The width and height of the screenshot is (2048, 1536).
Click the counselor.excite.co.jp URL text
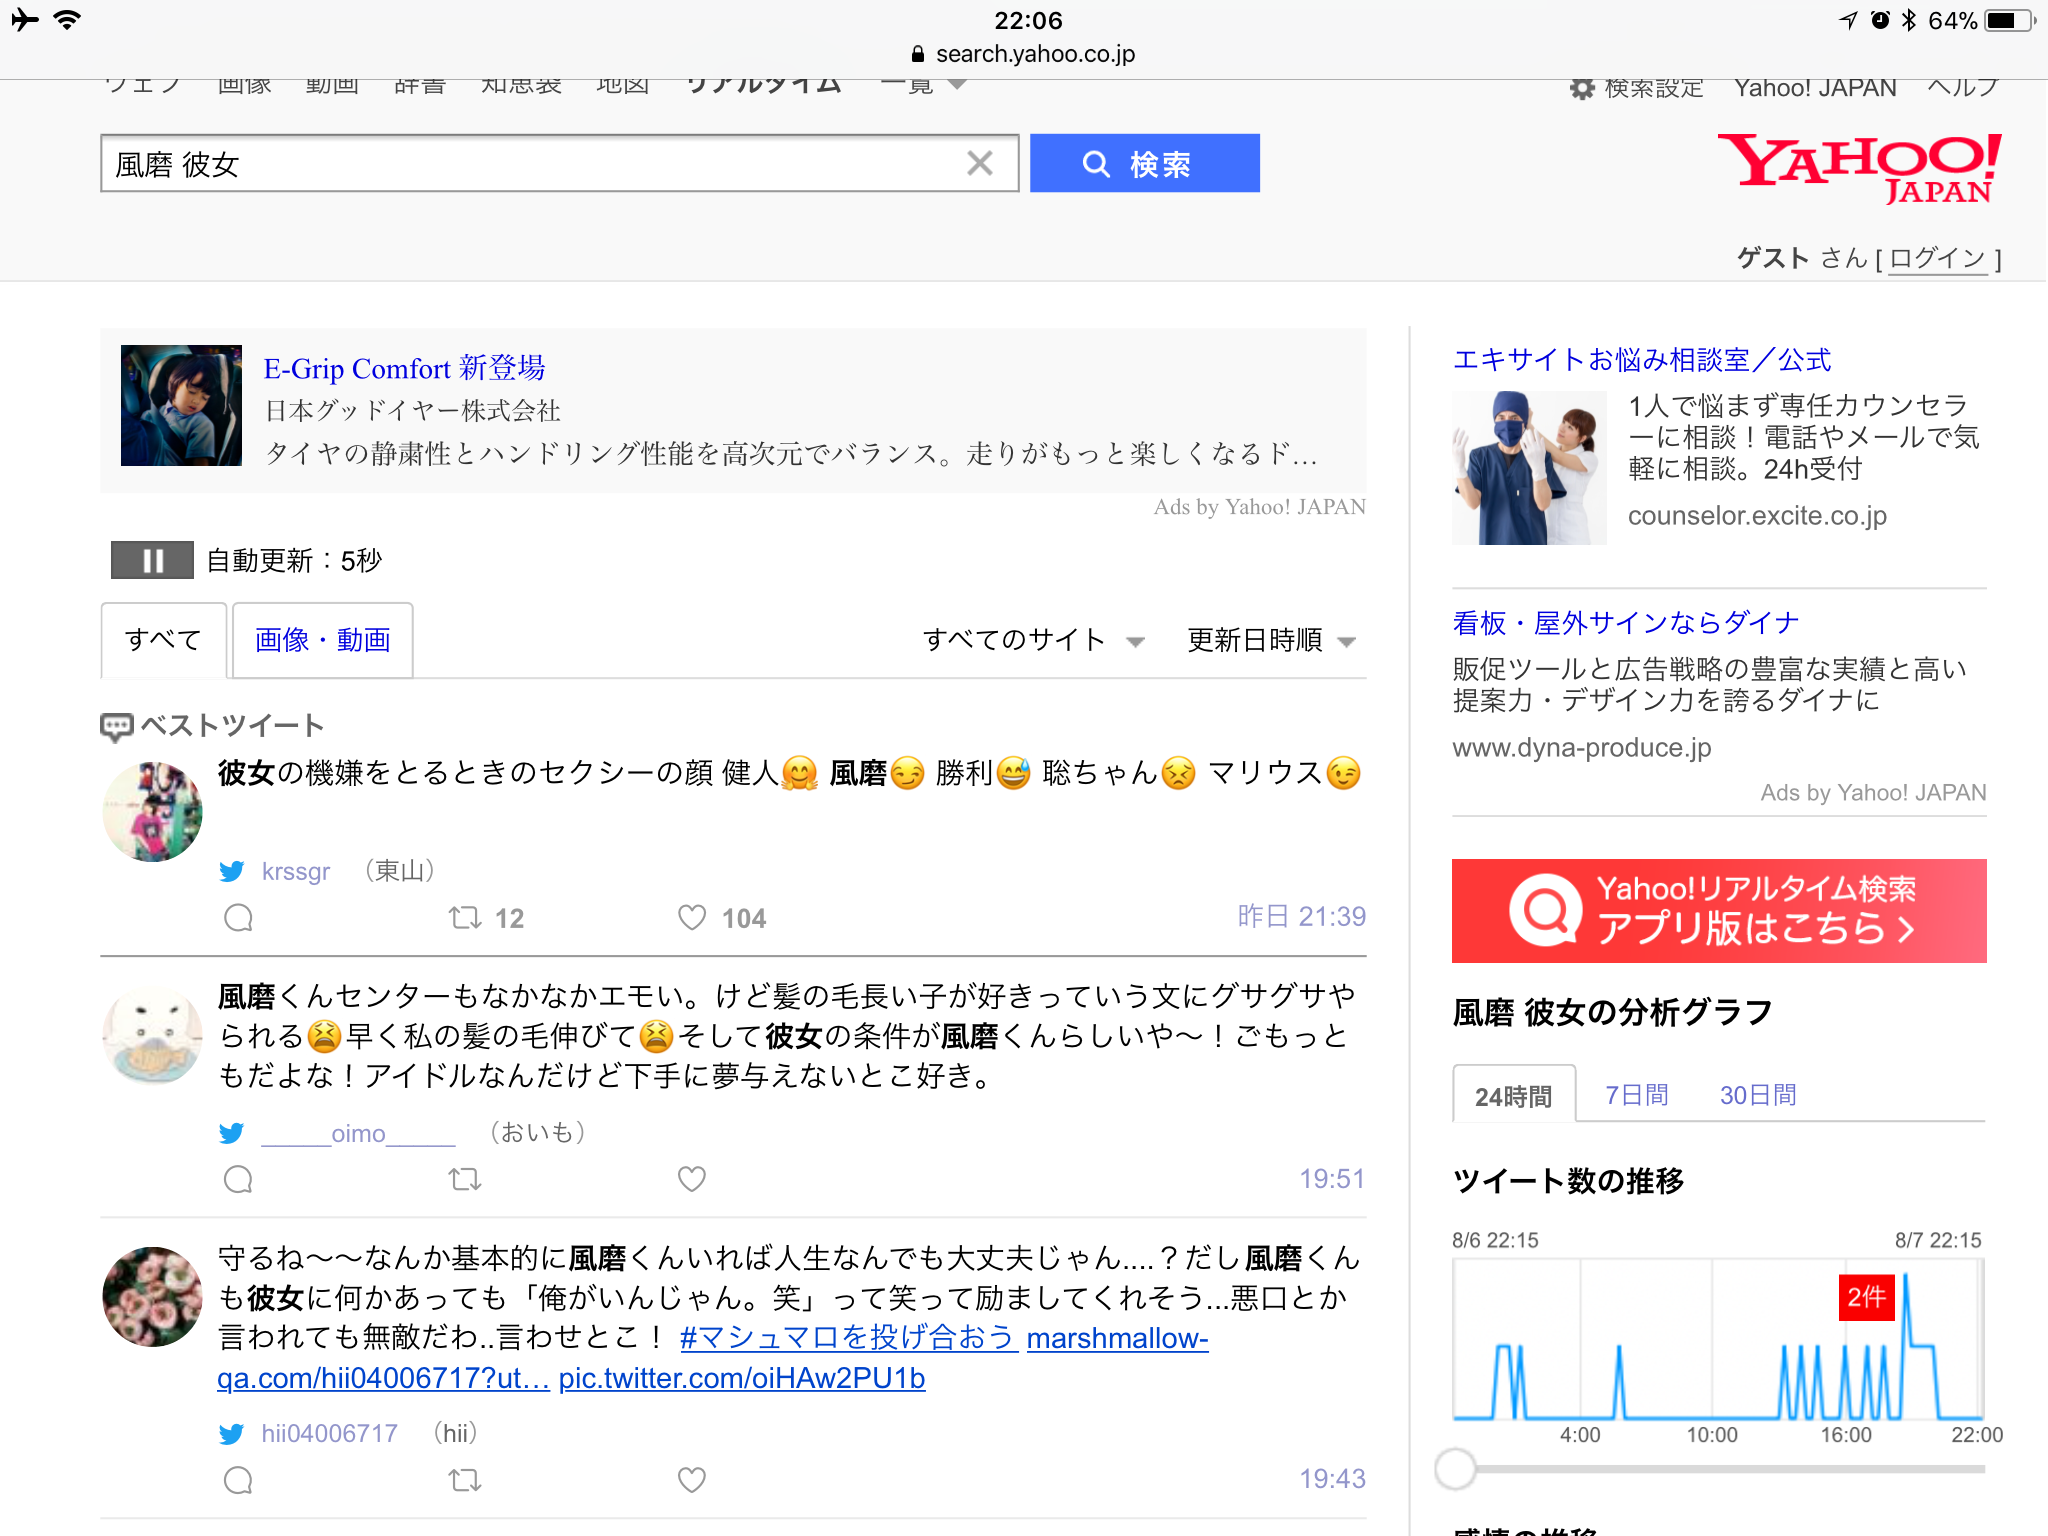click(x=1757, y=516)
